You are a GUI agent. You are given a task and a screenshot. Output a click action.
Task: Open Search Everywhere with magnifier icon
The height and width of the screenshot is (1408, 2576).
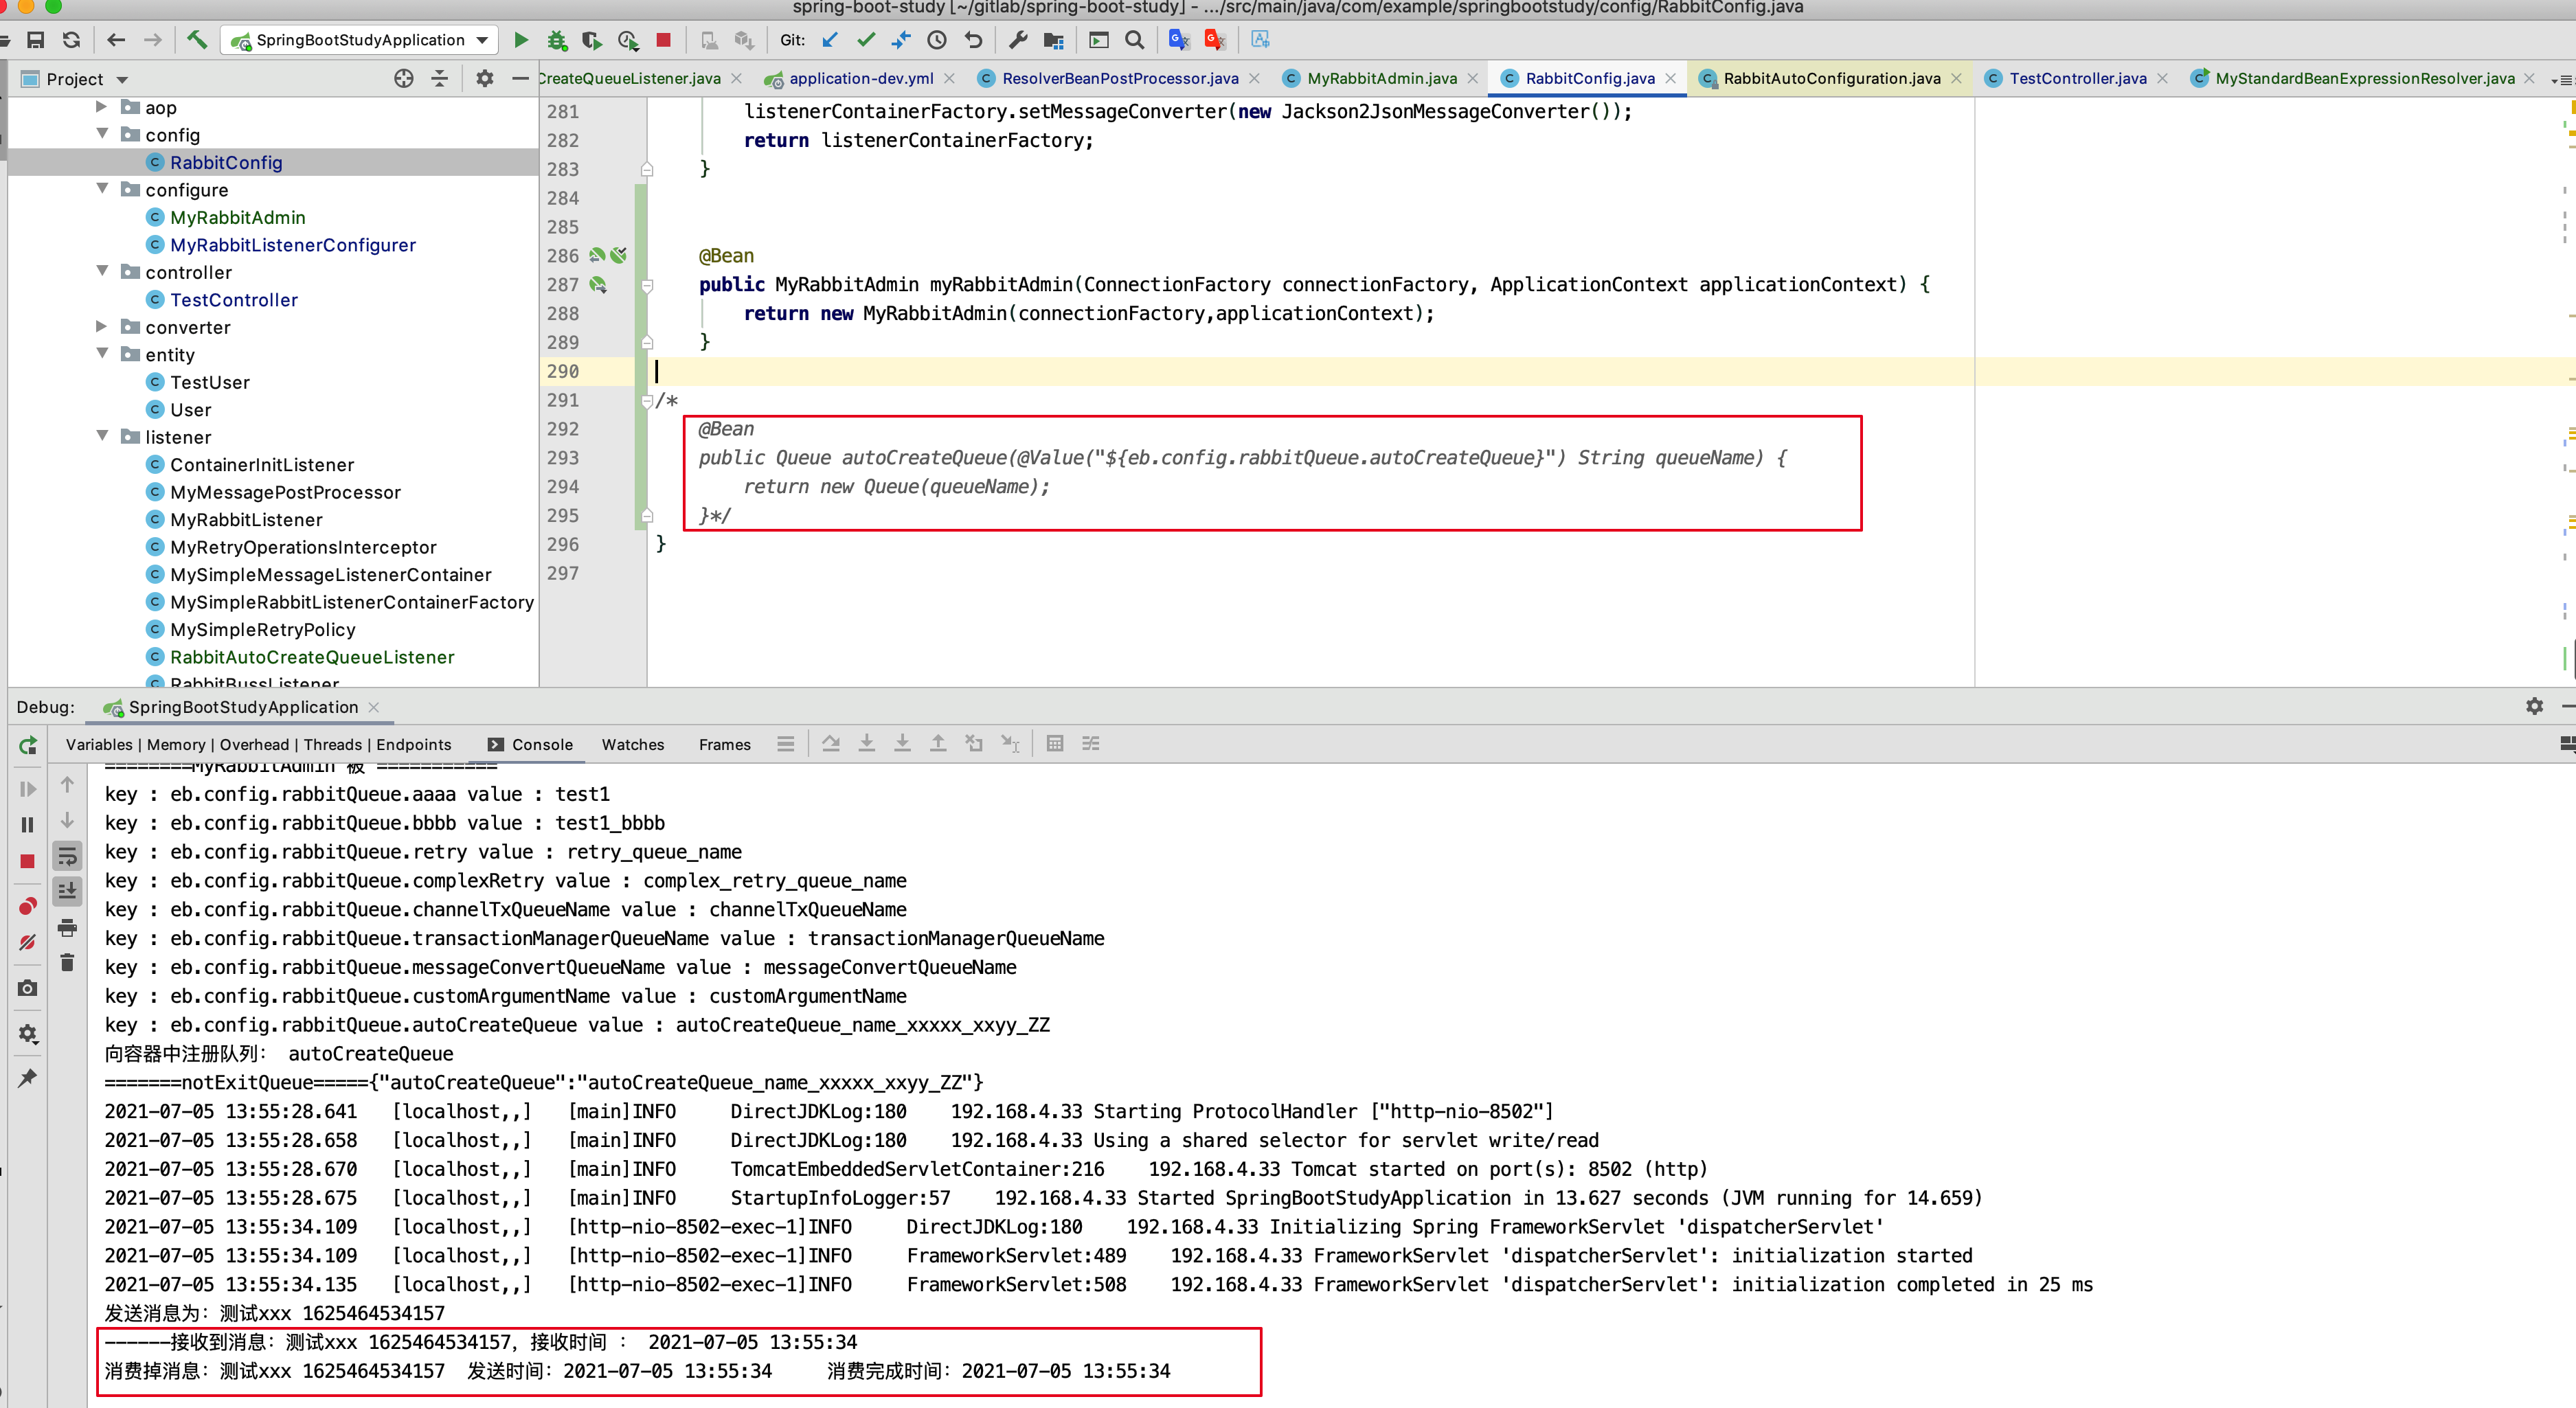pos(1135,40)
